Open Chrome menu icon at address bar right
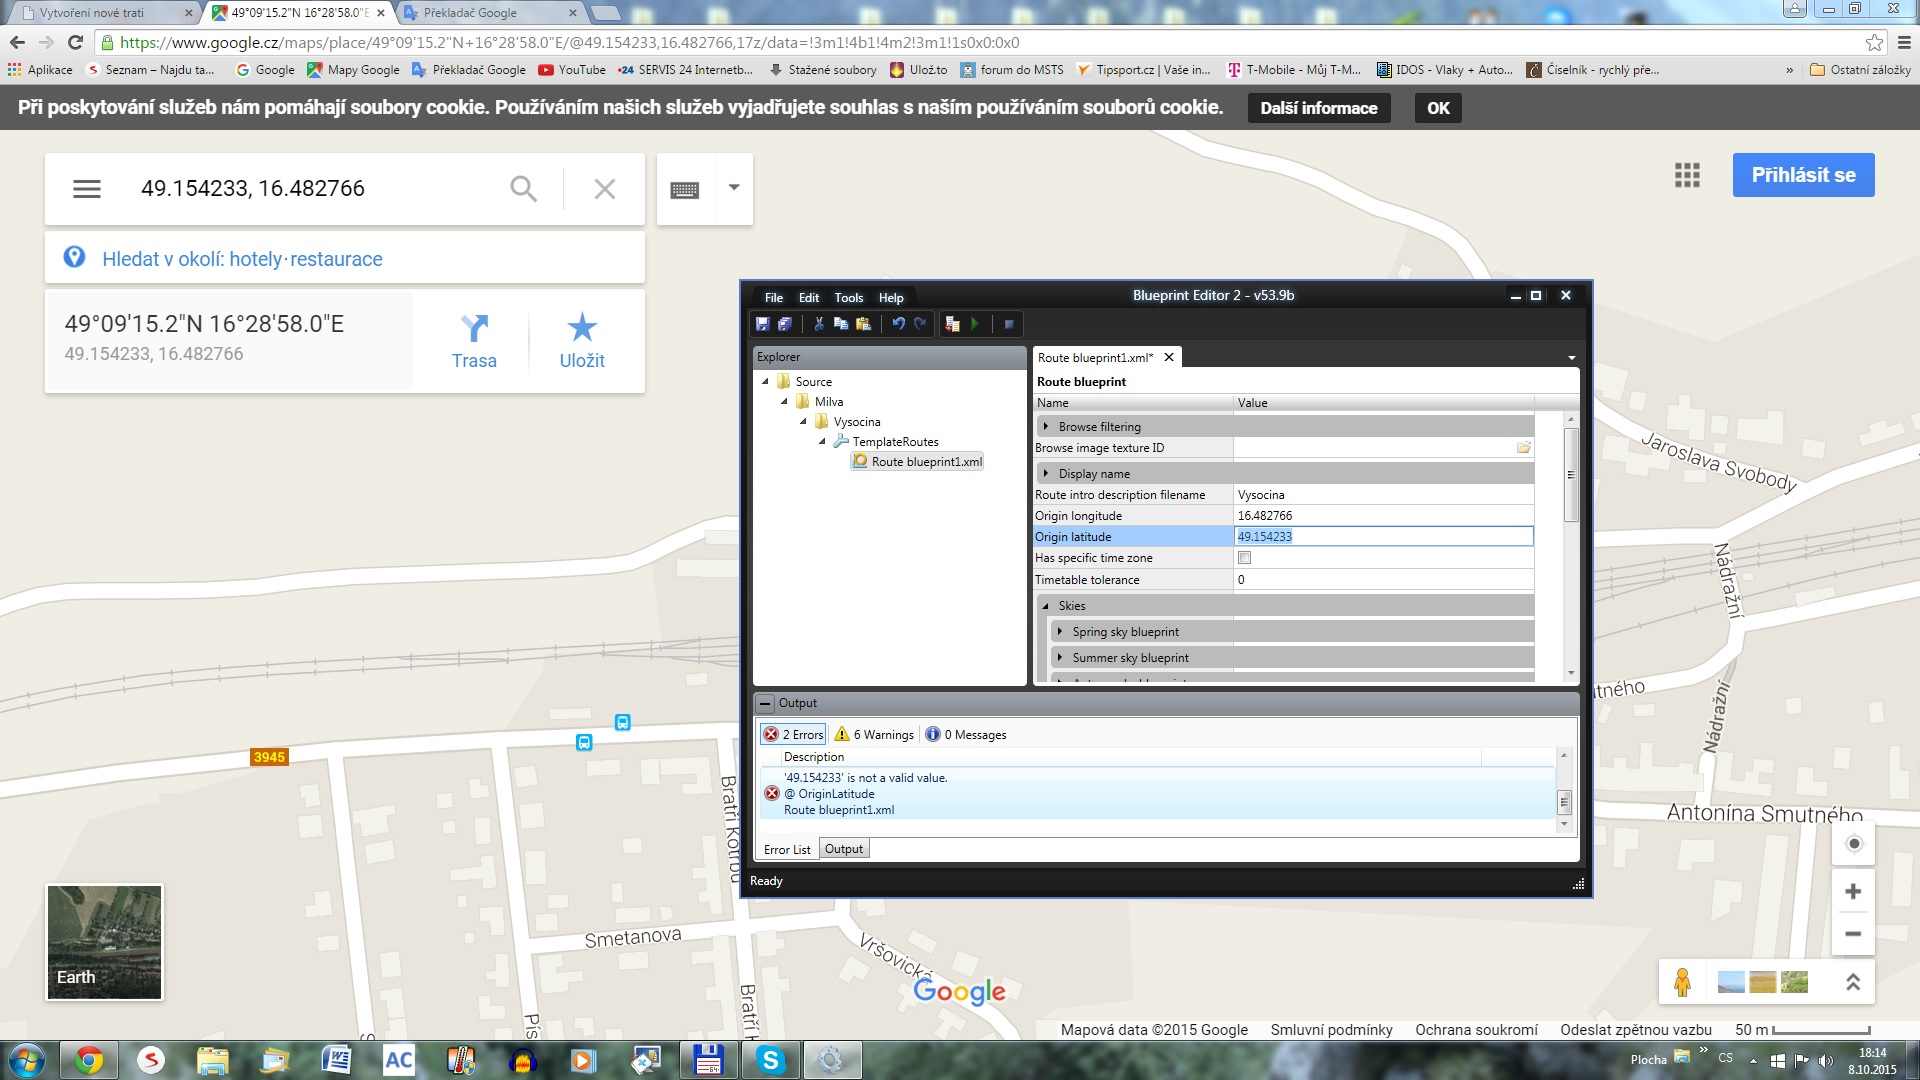Image resolution: width=1920 pixels, height=1080 pixels. (1904, 43)
